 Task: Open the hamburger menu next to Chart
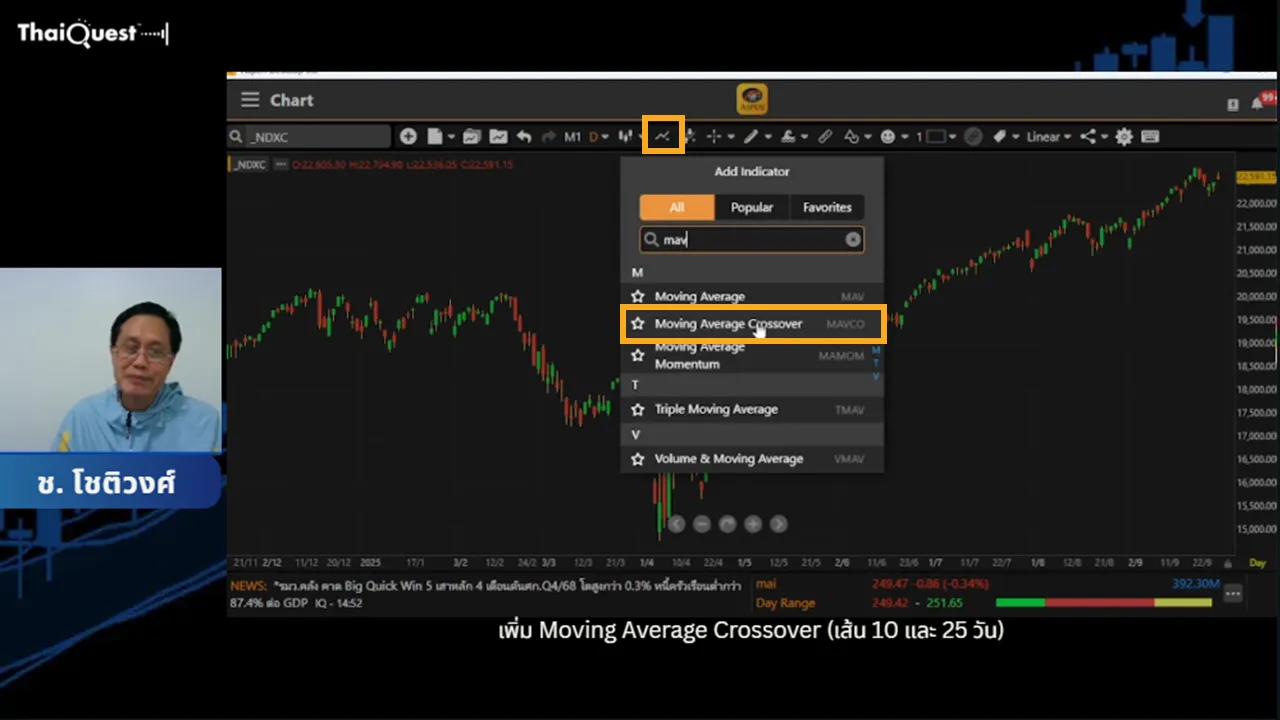[x=249, y=100]
